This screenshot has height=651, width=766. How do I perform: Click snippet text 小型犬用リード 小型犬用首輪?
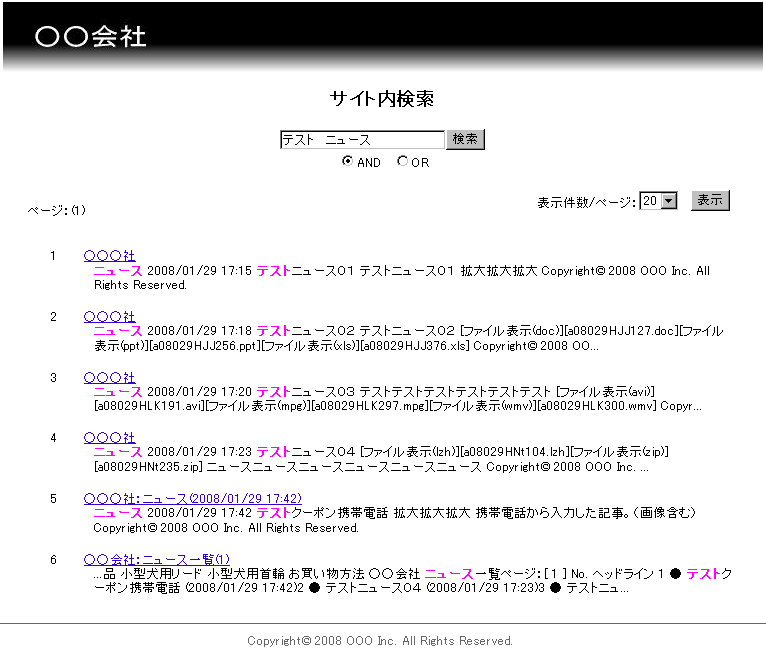202,574
